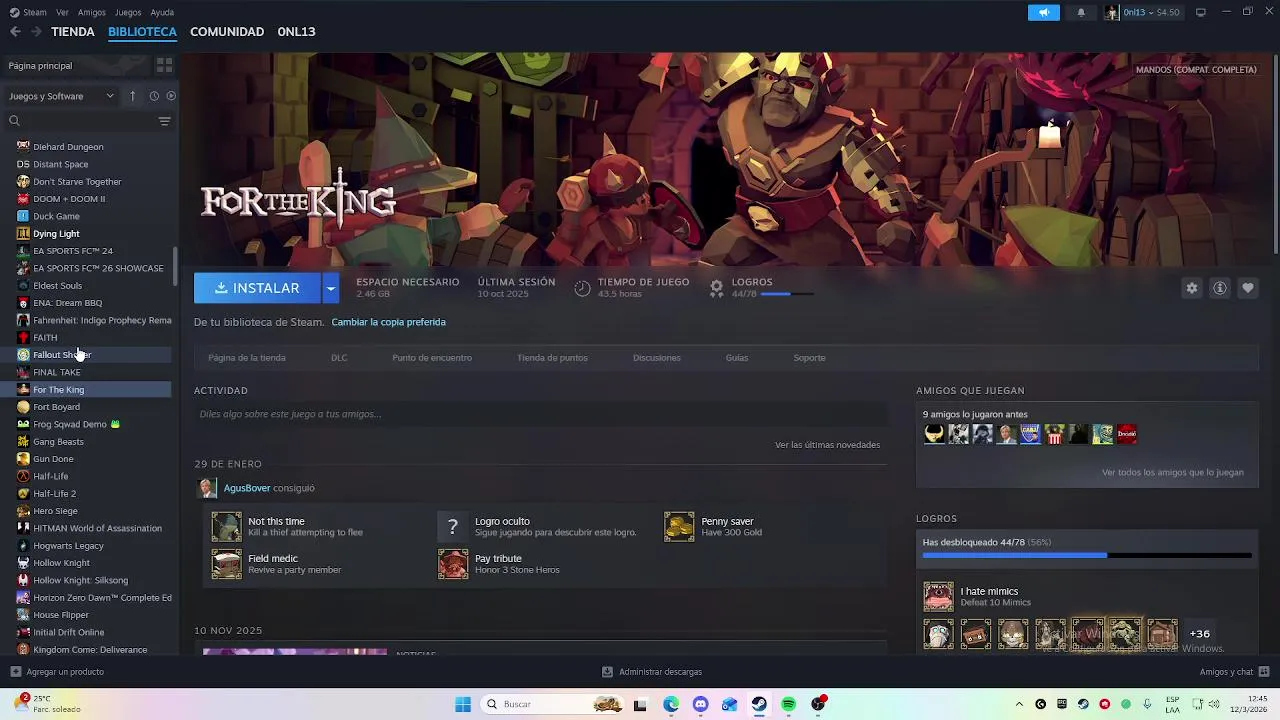The image size is (1280, 720).
Task: Click the Logro oculto question mark icon
Action: coord(453,526)
